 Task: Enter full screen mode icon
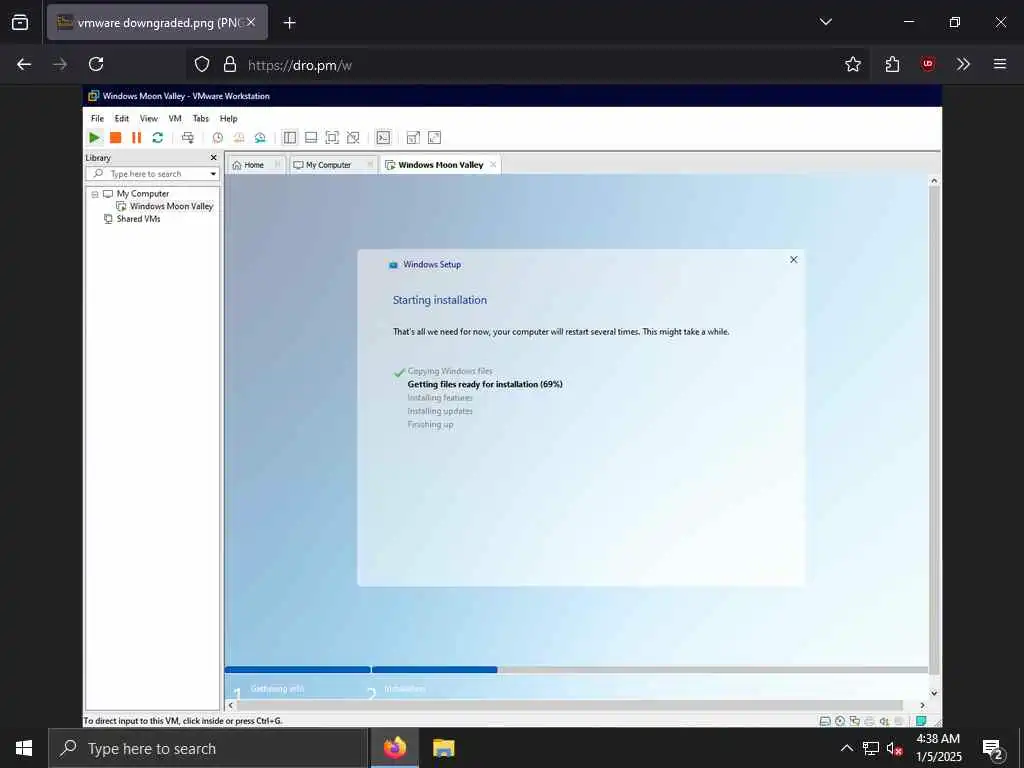(332, 137)
